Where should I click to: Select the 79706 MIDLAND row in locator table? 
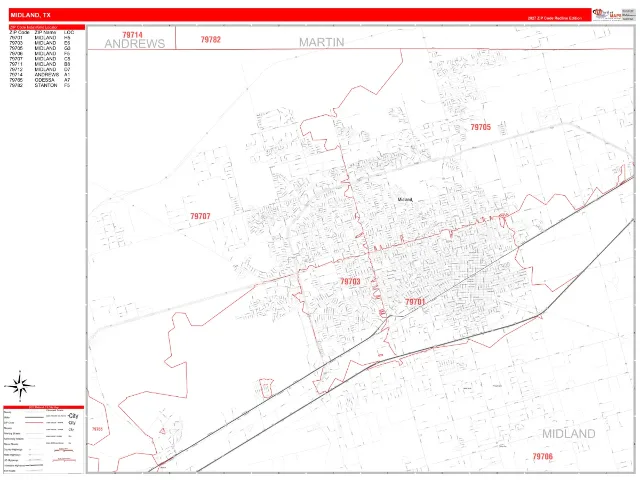click(x=40, y=53)
